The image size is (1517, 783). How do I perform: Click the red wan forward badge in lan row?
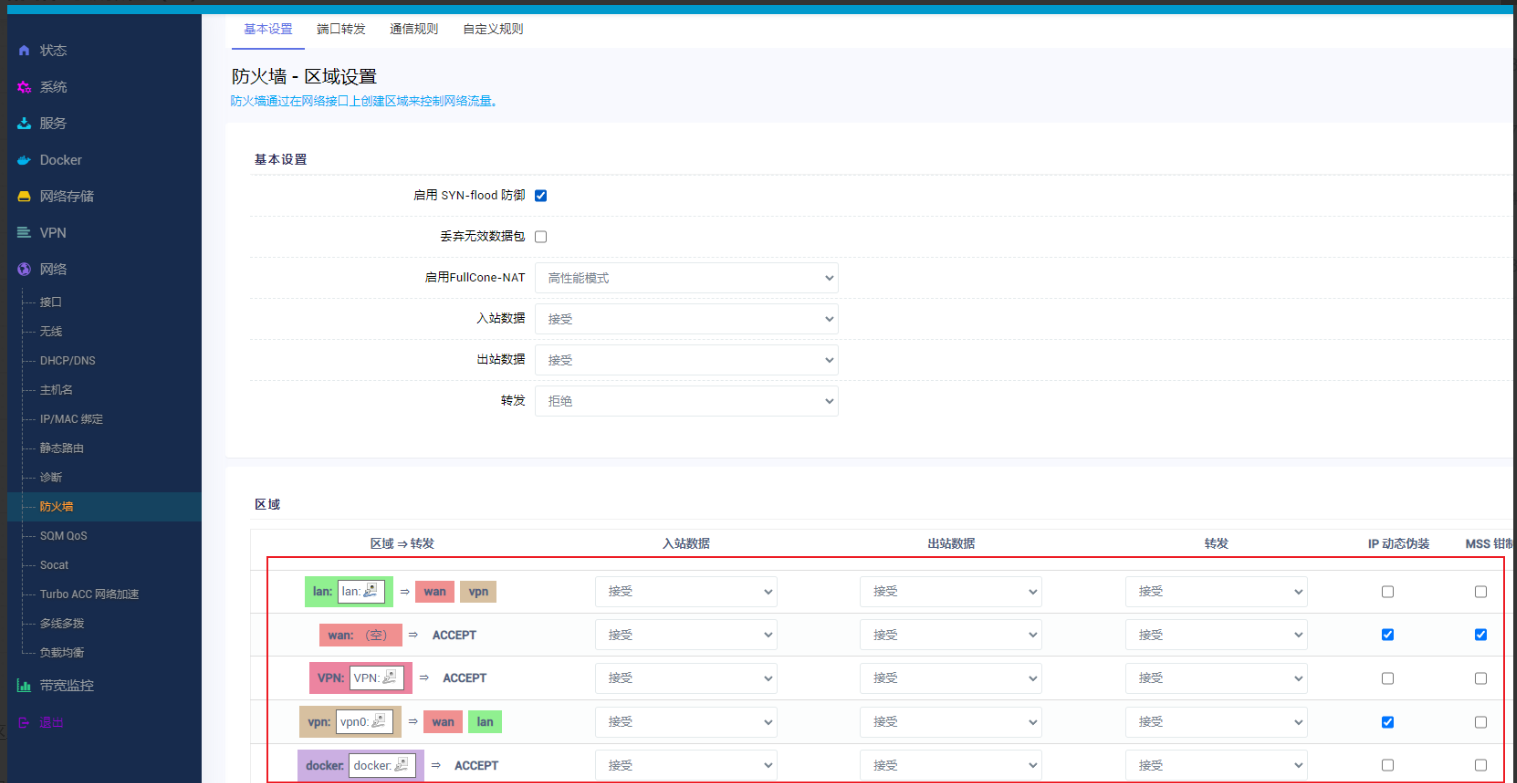click(434, 592)
